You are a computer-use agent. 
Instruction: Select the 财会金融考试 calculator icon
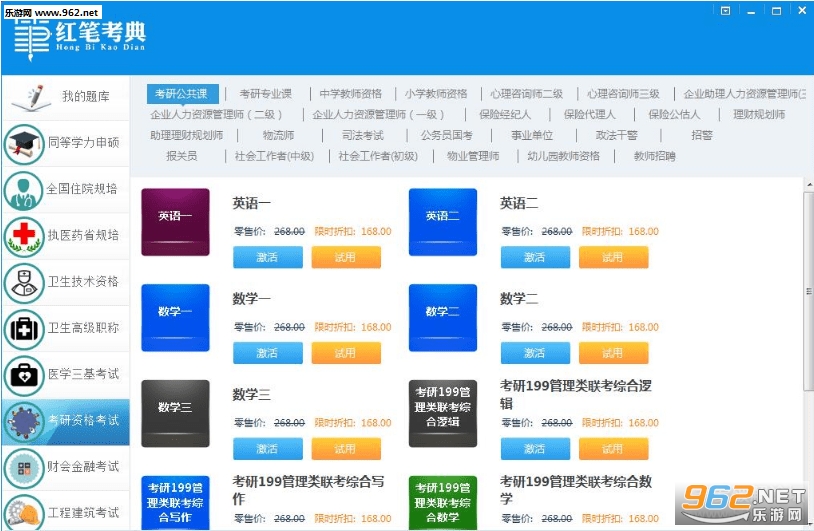(x=24, y=468)
